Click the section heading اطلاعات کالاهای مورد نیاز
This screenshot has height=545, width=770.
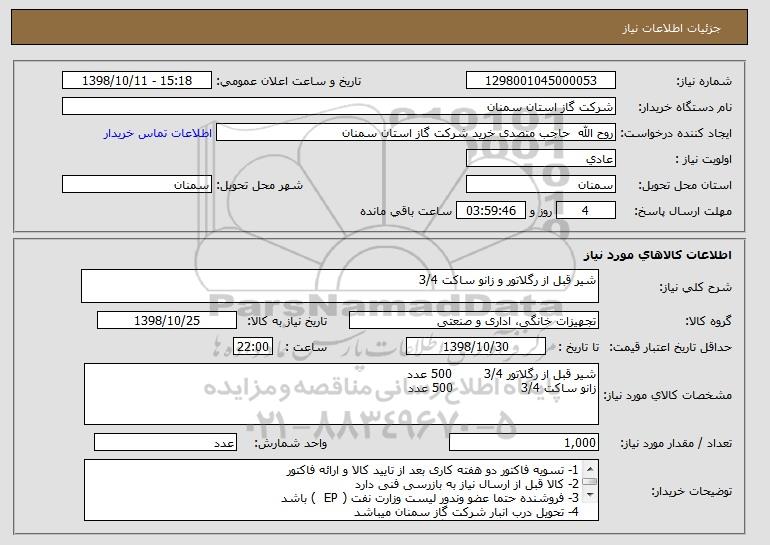point(658,255)
